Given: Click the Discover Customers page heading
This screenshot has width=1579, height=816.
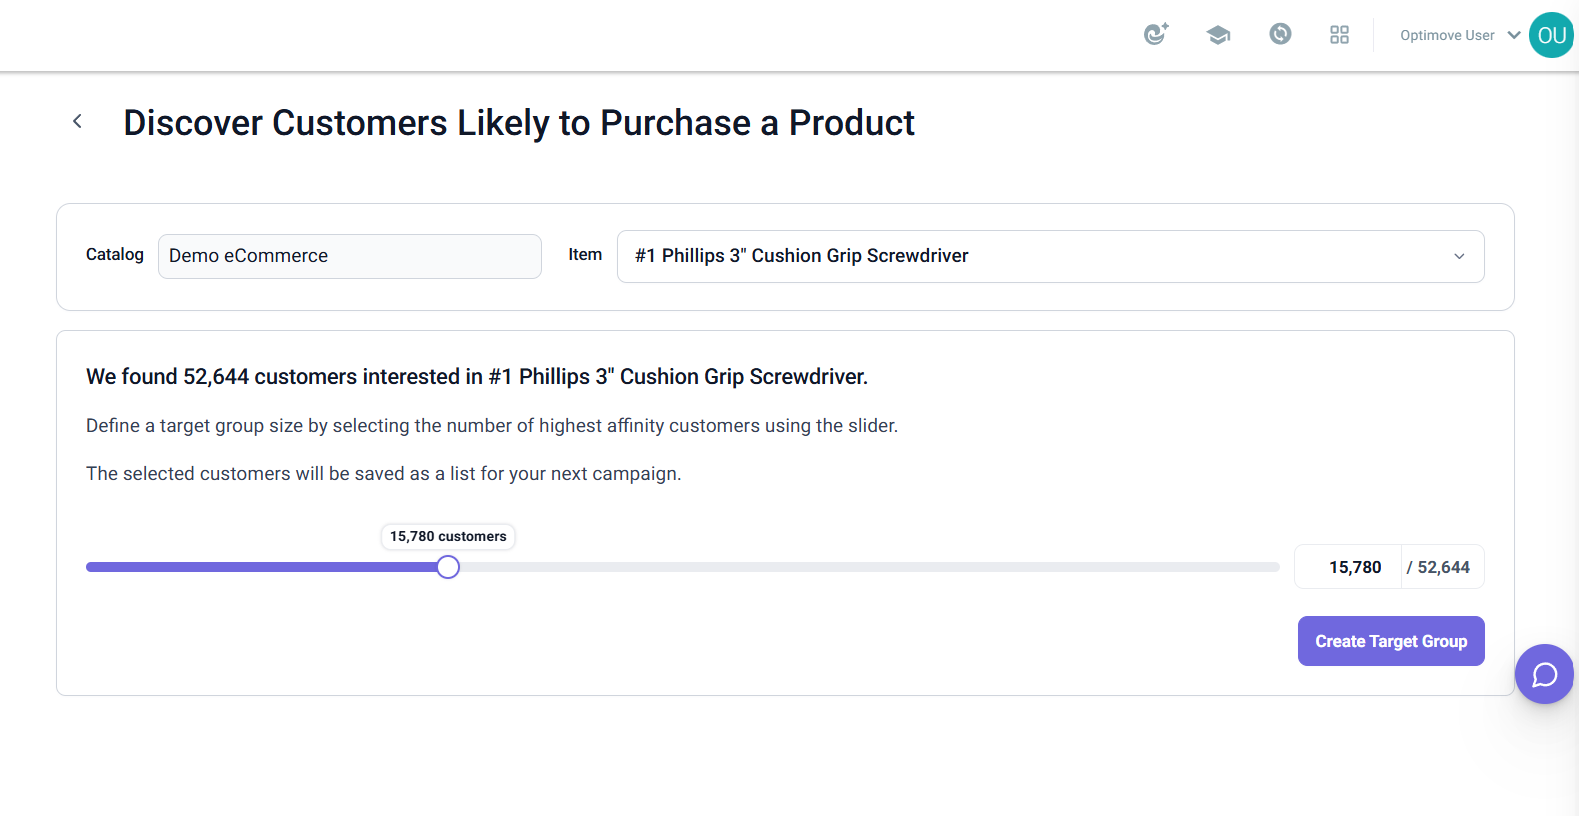Looking at the screenshot, I should [x=518, y=122].
